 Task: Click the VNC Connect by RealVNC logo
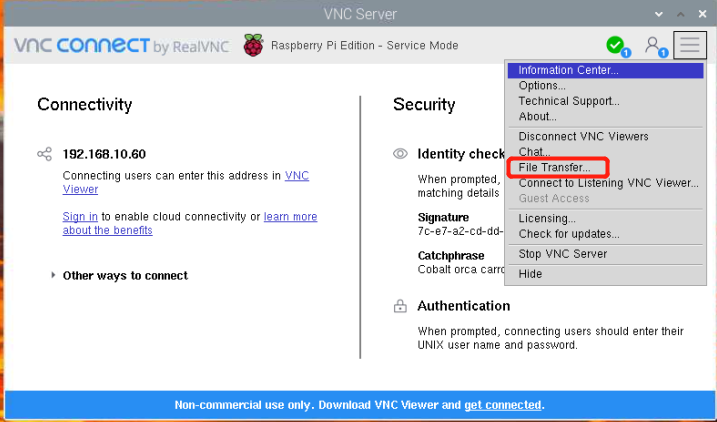pos(122,46)
